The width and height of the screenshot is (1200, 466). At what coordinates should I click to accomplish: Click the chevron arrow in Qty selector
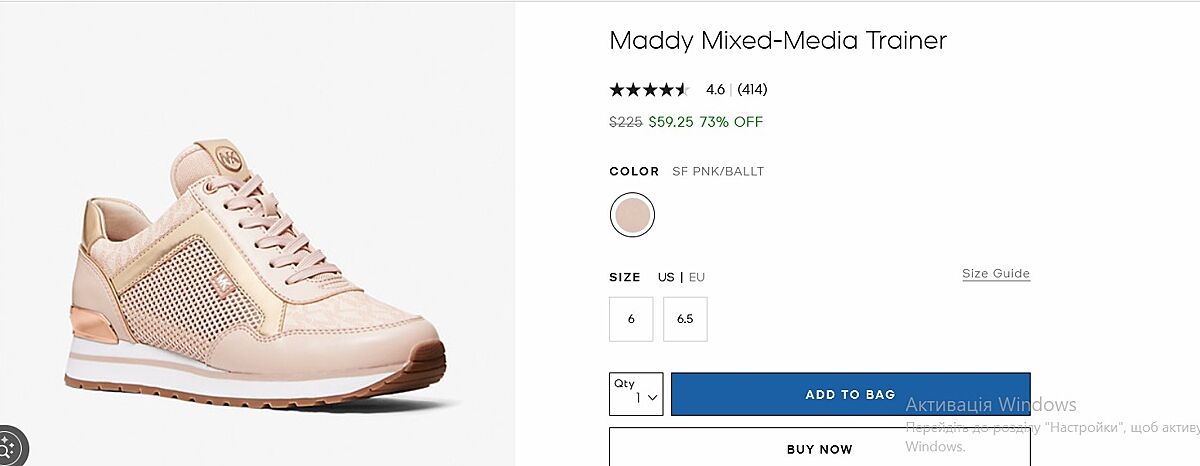coord(652,397)
